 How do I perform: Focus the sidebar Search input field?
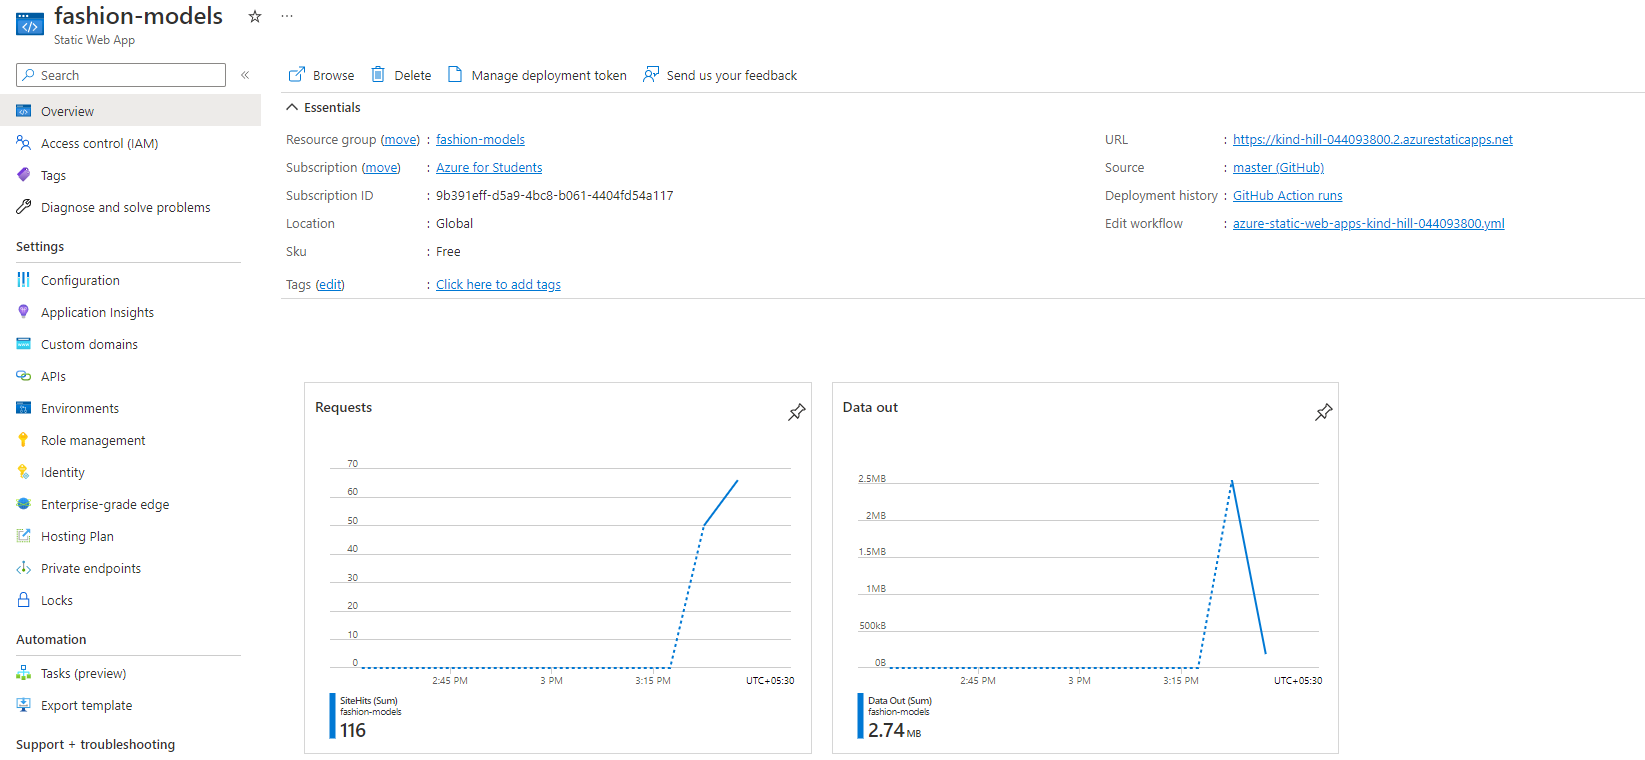pyautogui.click(x=121, y=75)
